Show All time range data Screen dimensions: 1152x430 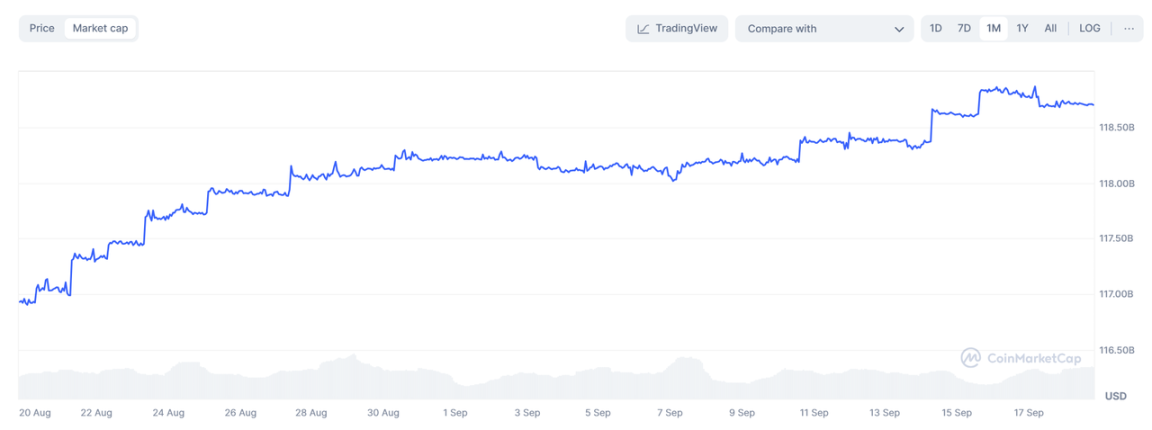pos(1050,29)
